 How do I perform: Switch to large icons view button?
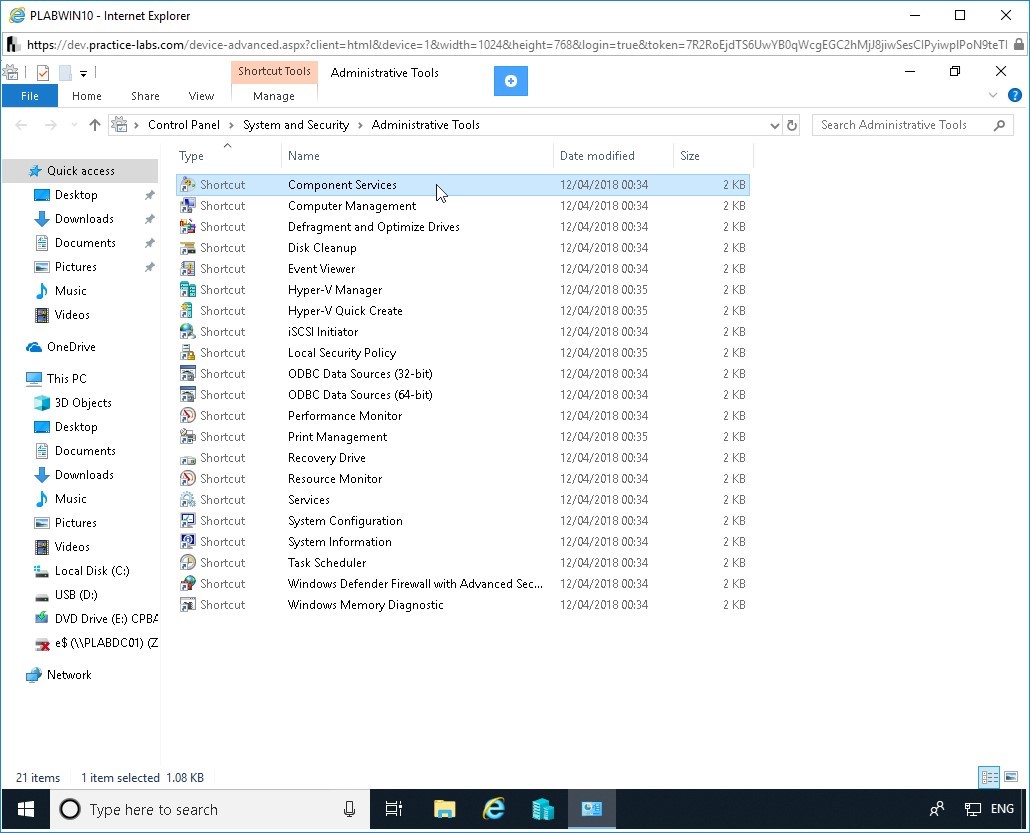1011,777
